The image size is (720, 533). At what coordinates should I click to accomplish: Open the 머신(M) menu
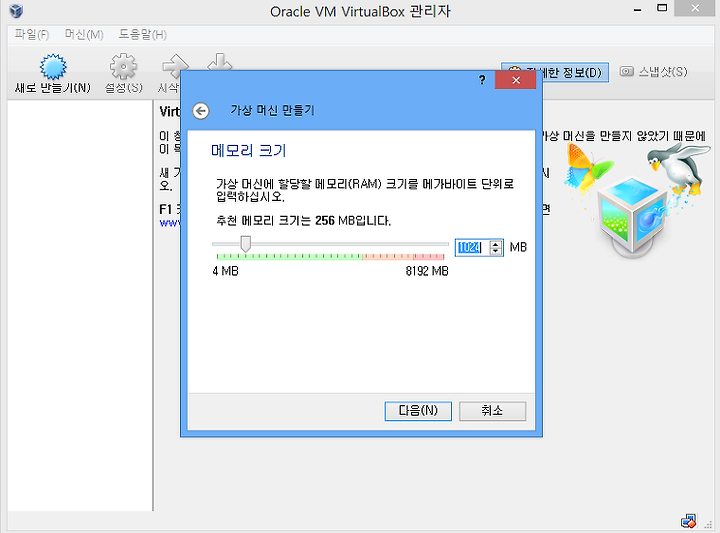click(84, 34)
